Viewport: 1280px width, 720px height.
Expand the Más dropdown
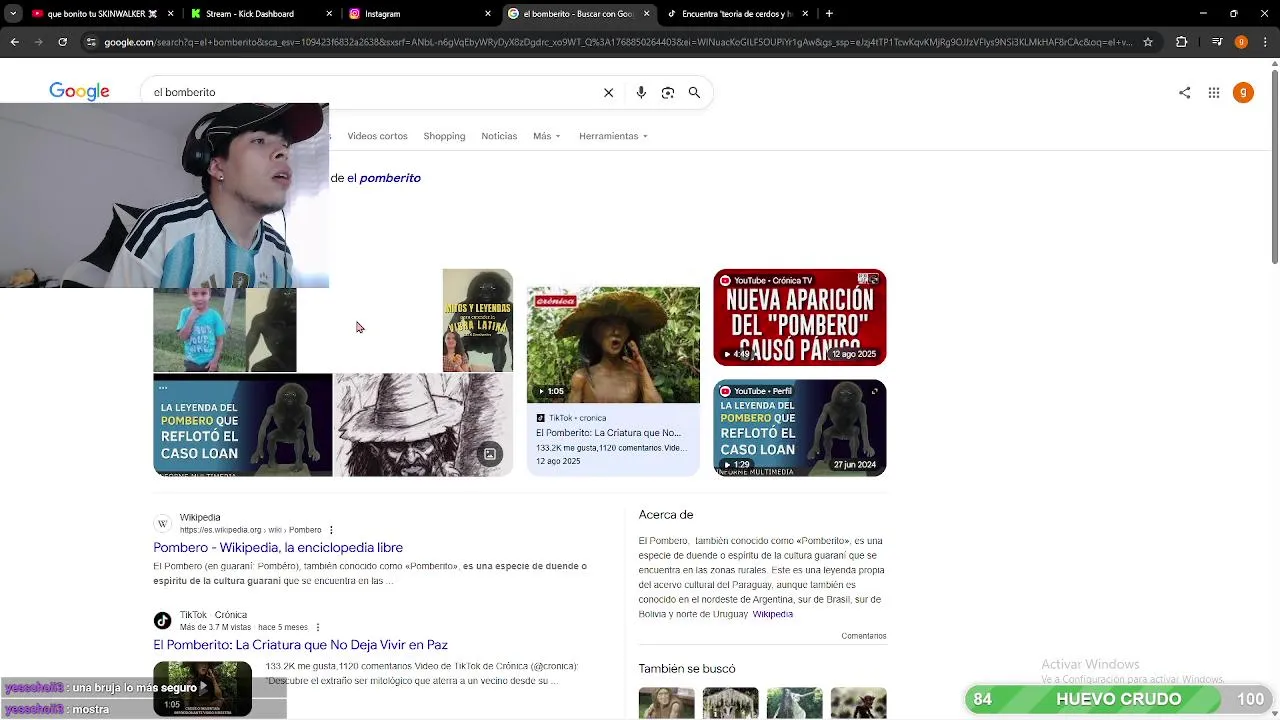click(547, 136)
